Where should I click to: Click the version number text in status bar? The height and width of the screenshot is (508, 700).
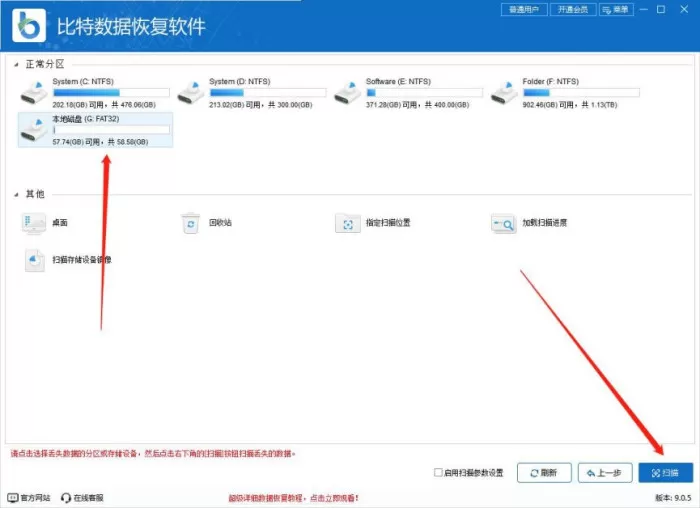click(x=674, y=497)
